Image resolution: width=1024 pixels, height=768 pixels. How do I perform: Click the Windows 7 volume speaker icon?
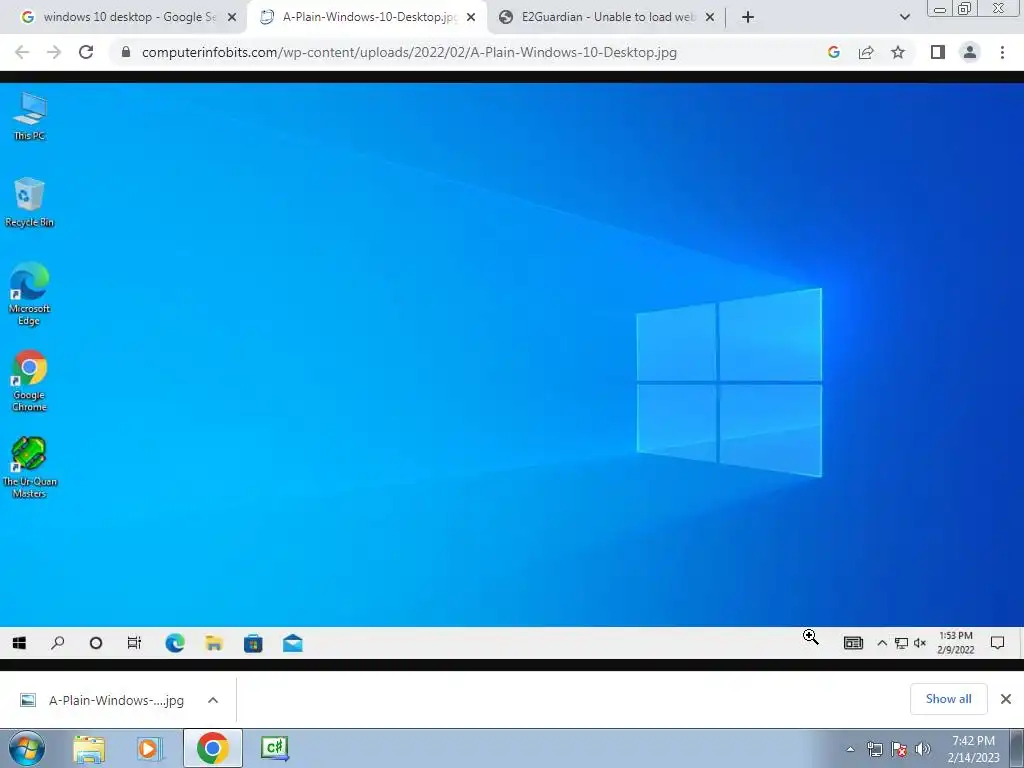tap(923, 749)
